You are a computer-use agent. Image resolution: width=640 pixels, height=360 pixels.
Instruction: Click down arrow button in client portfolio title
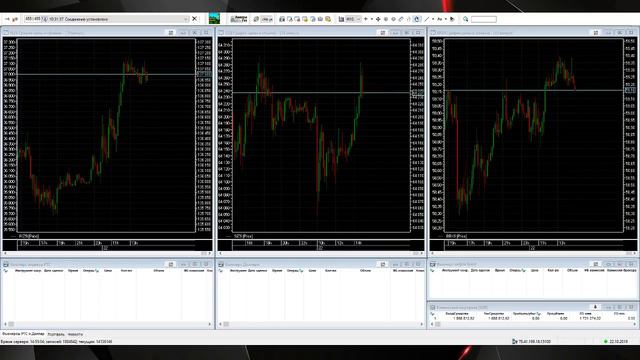595,307
